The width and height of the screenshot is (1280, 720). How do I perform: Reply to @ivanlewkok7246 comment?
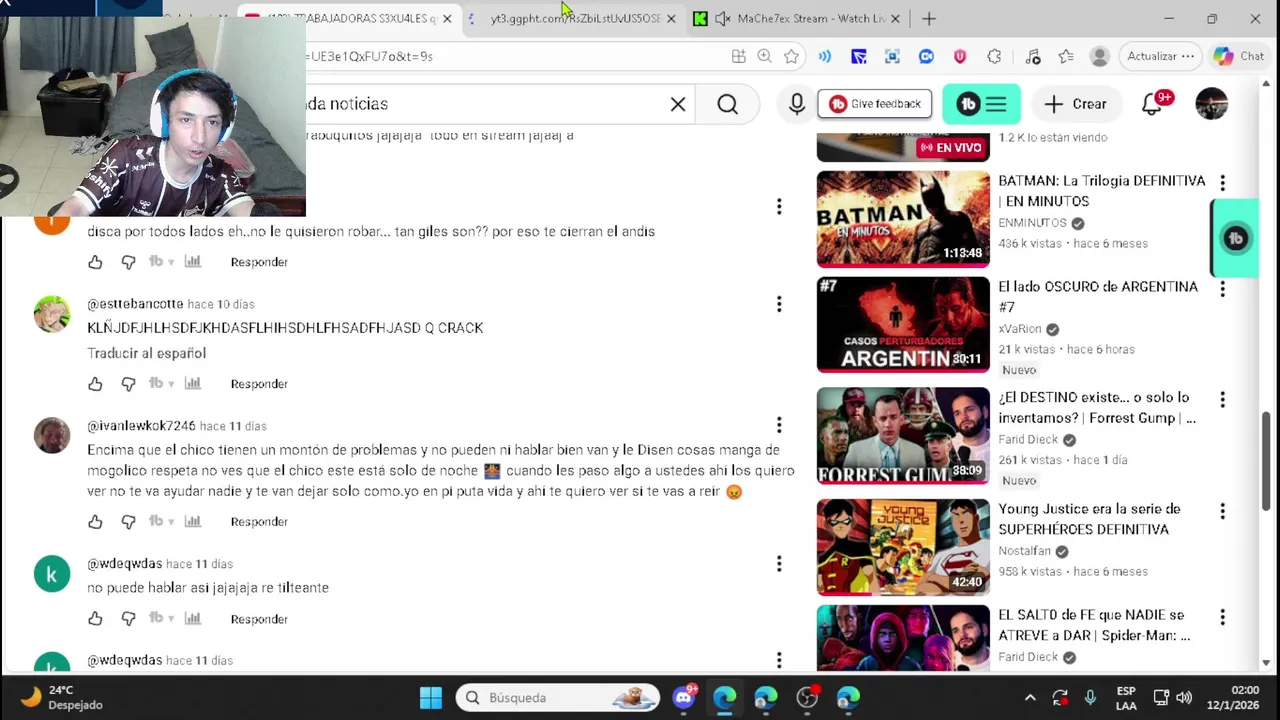click(x=259, y=522)
